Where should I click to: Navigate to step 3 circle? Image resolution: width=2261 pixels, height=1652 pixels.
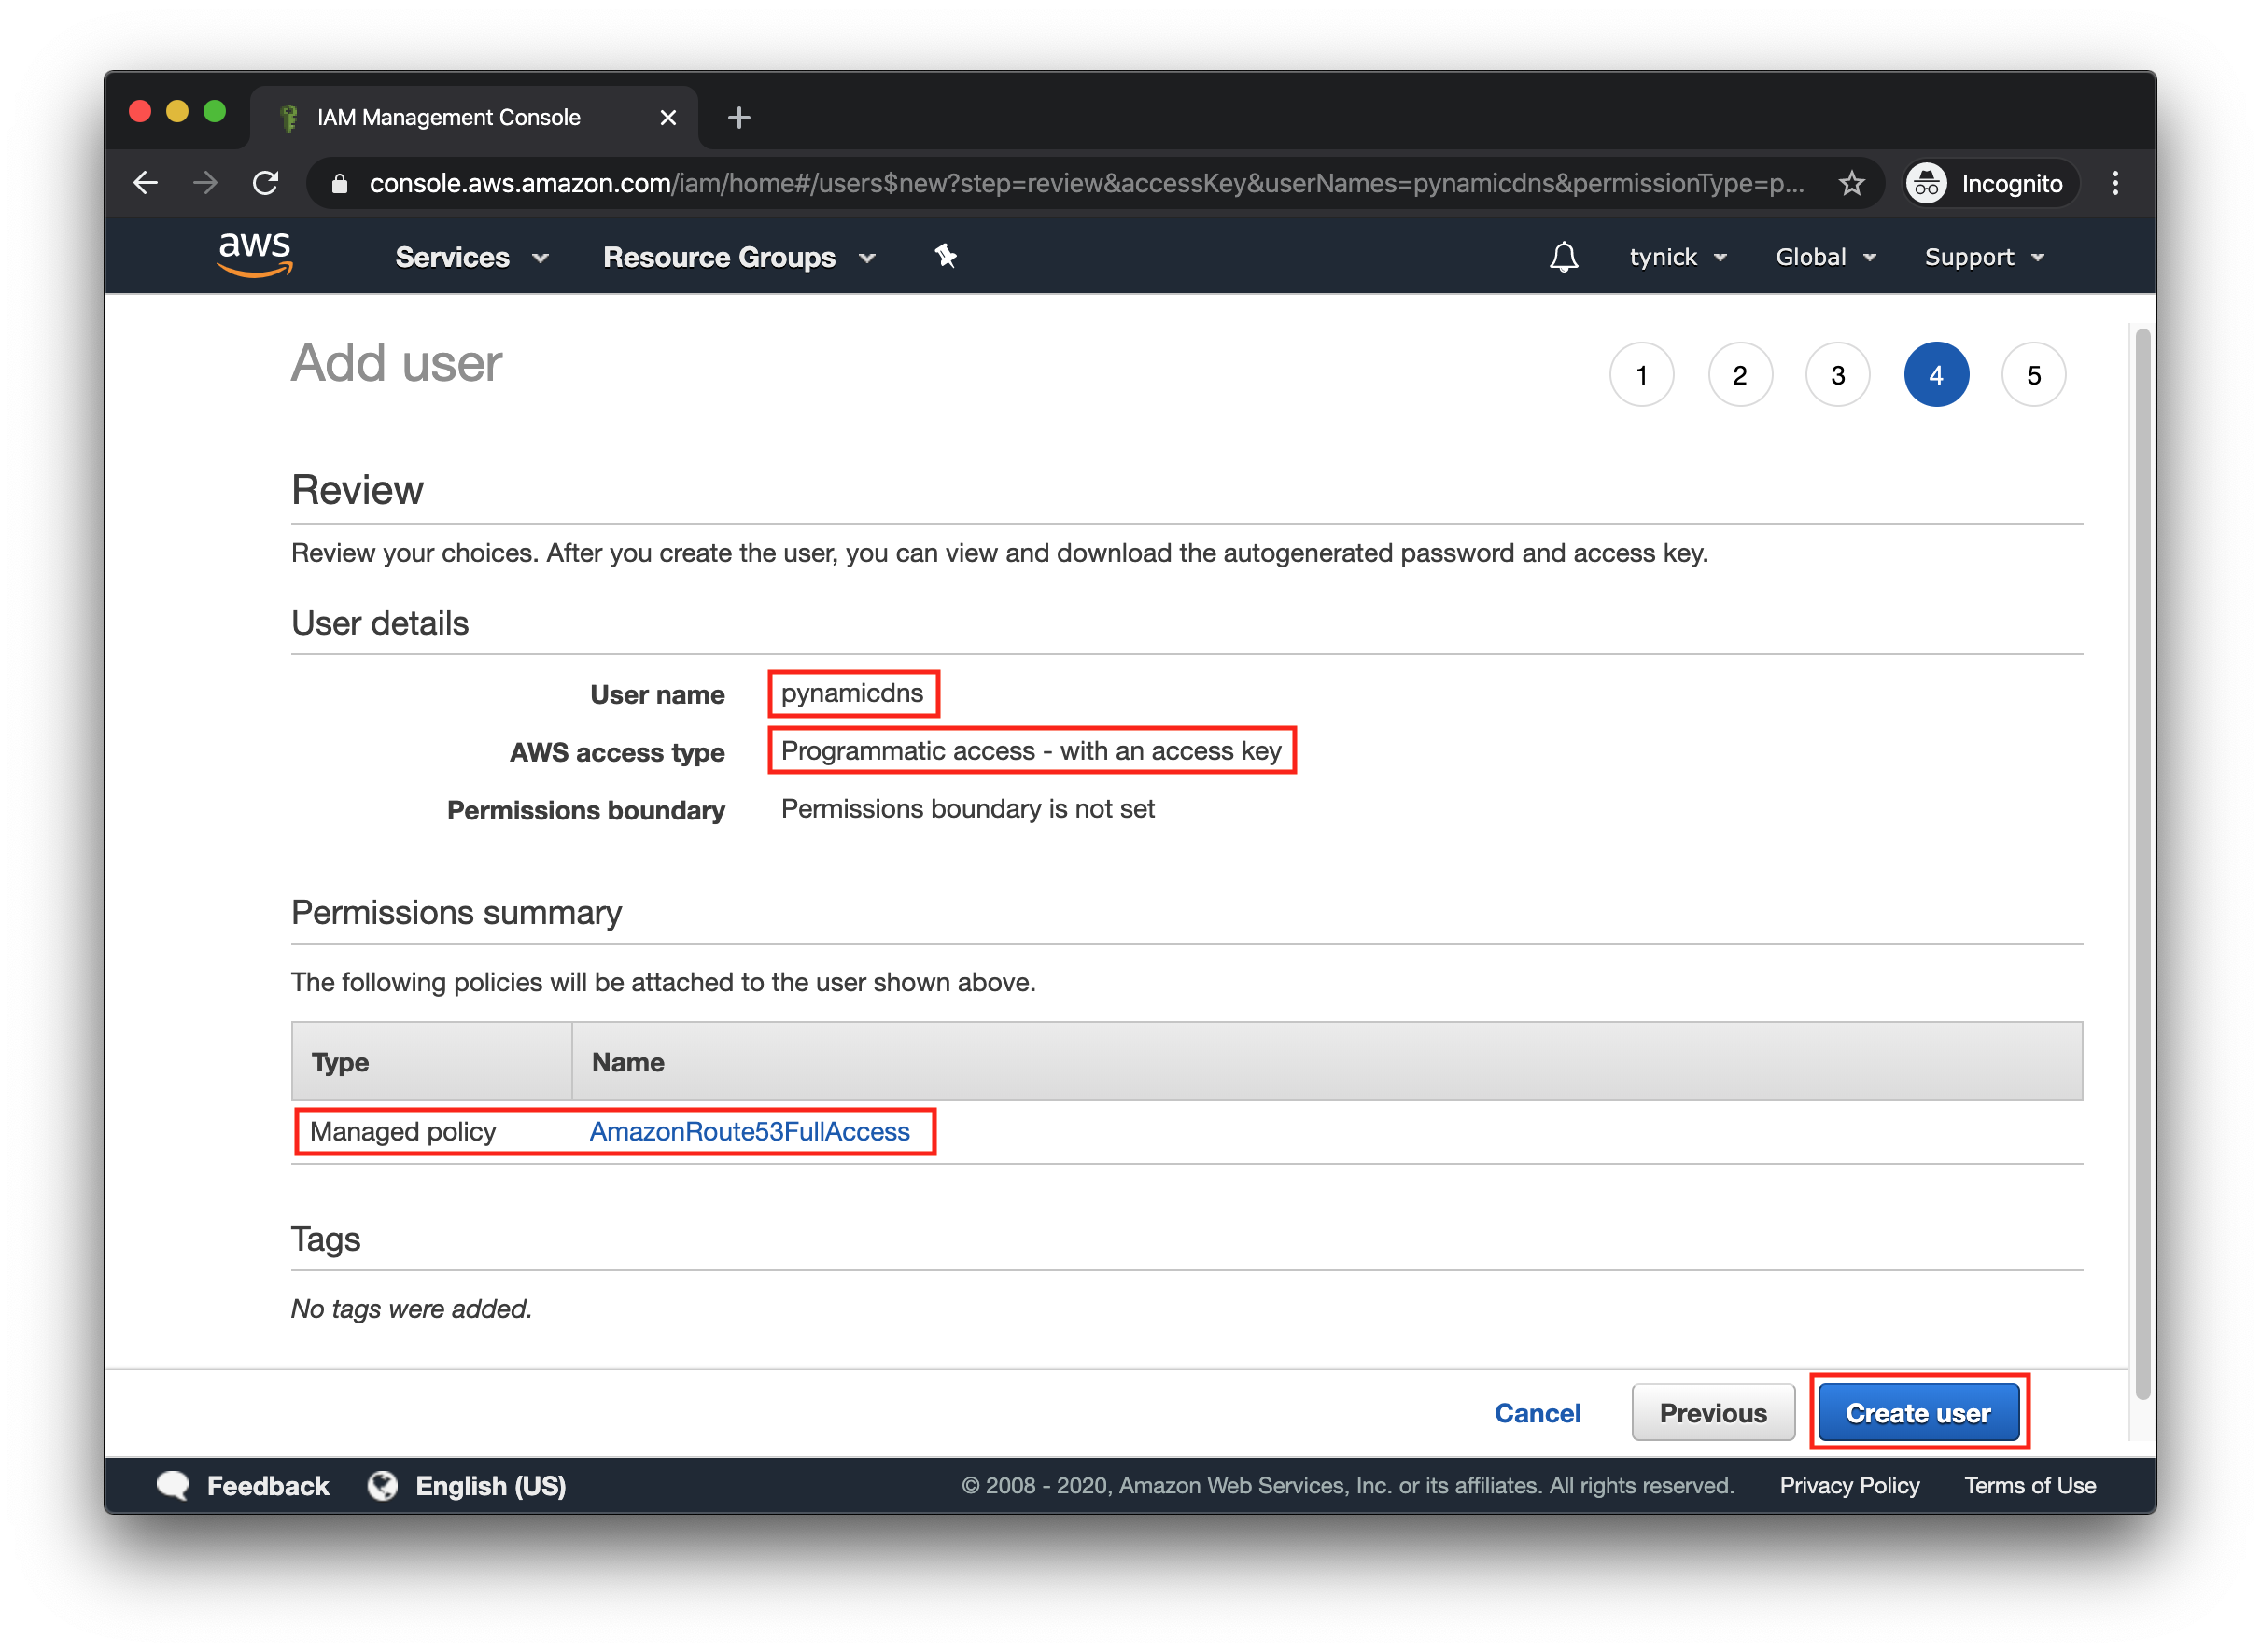pos(1840,374)
